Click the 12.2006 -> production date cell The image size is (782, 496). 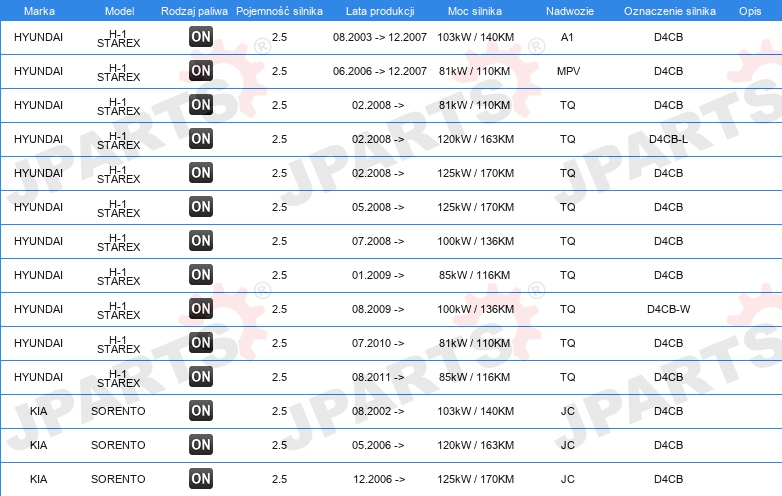[x=379, y=479]
